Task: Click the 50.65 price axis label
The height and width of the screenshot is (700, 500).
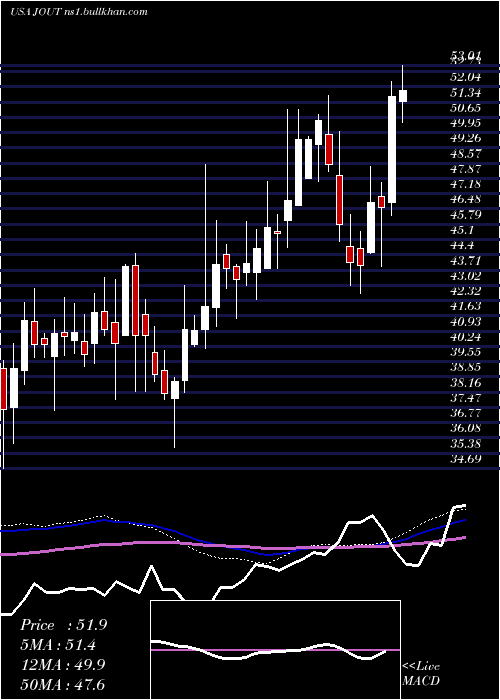Action: 466,108
